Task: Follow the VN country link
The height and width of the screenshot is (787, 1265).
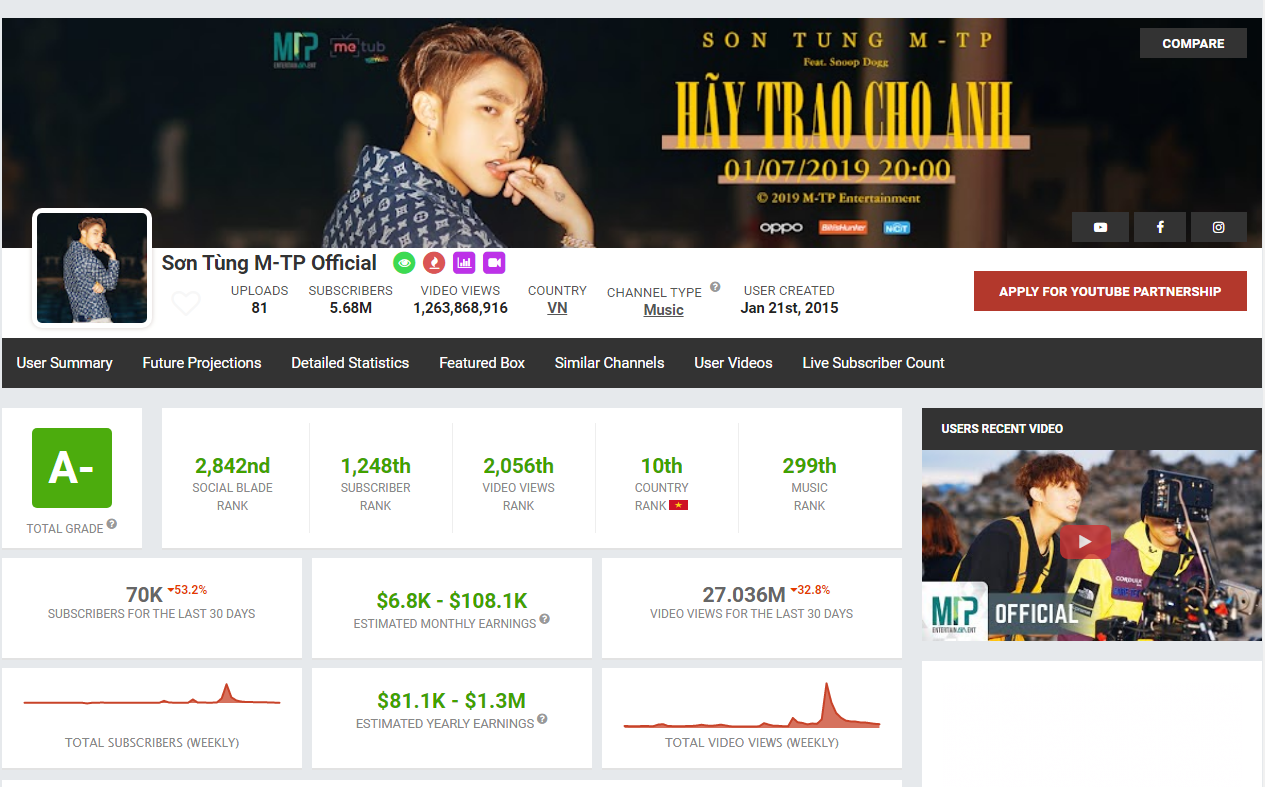Action: tap(557, 308)
